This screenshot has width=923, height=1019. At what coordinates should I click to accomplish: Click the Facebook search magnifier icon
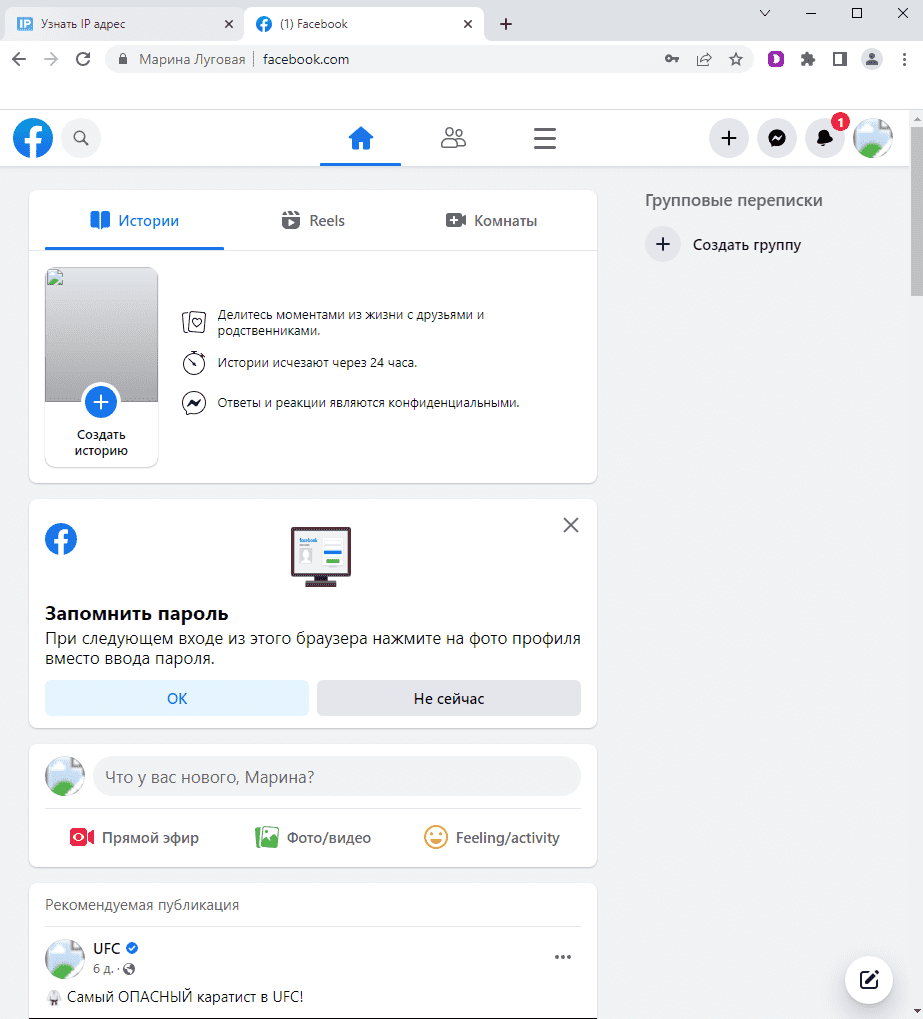click(x=81, y=139)
